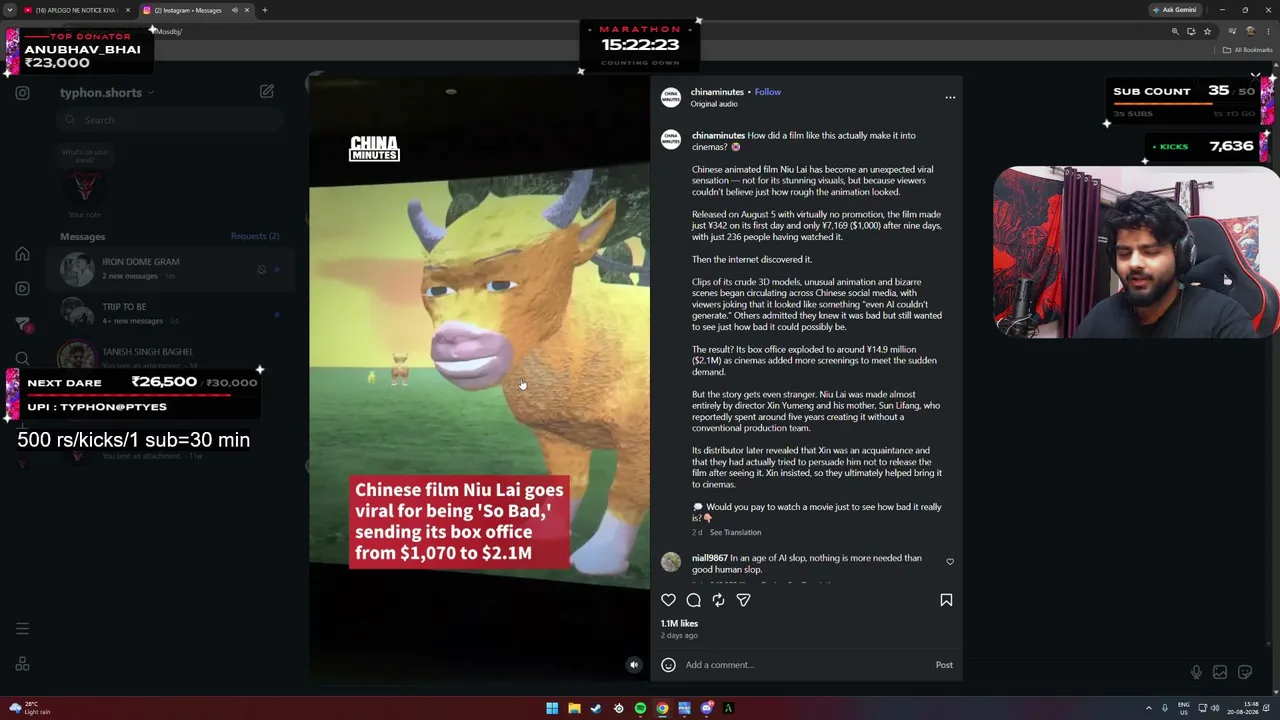Show hidden system tray icons

1149,709
